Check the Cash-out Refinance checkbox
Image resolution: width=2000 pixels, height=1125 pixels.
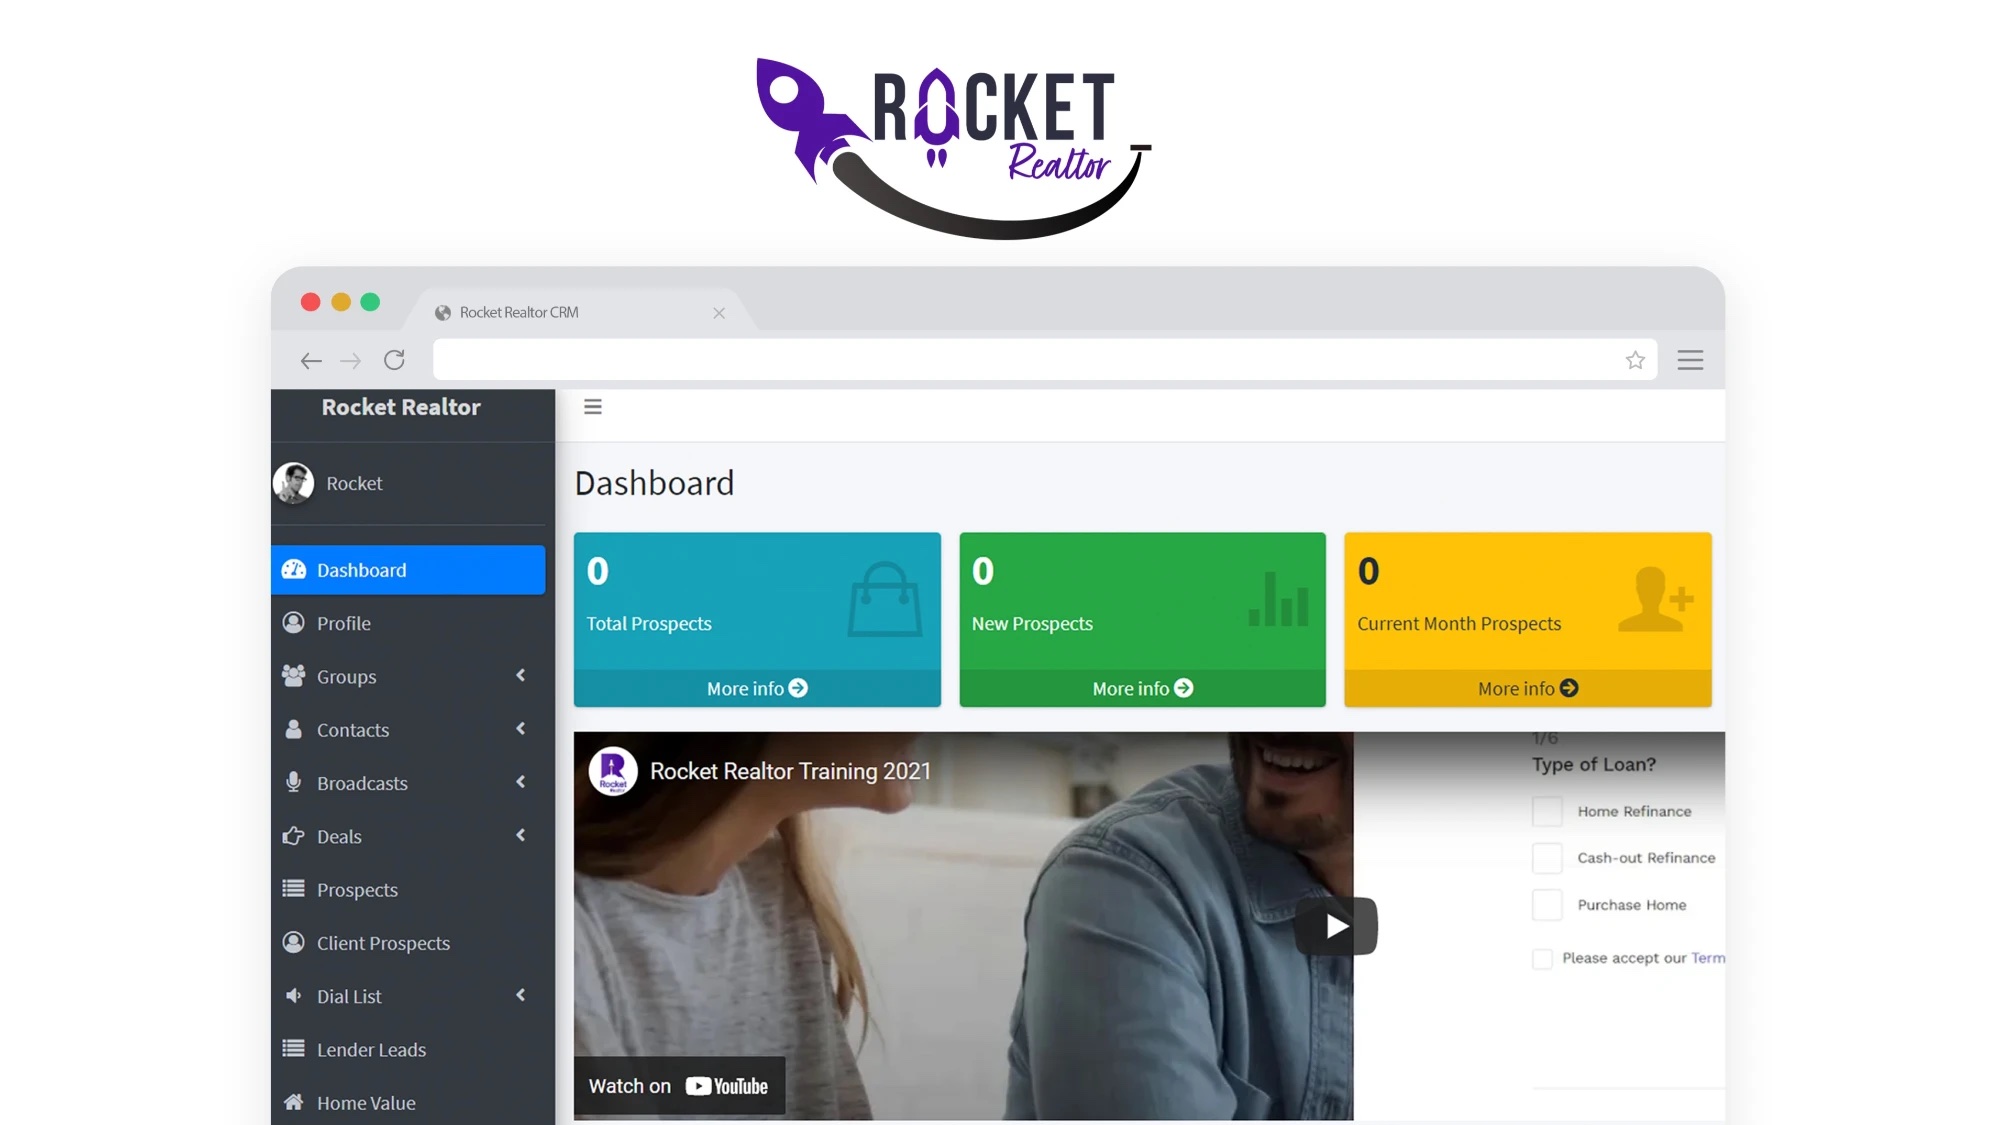1547,858
